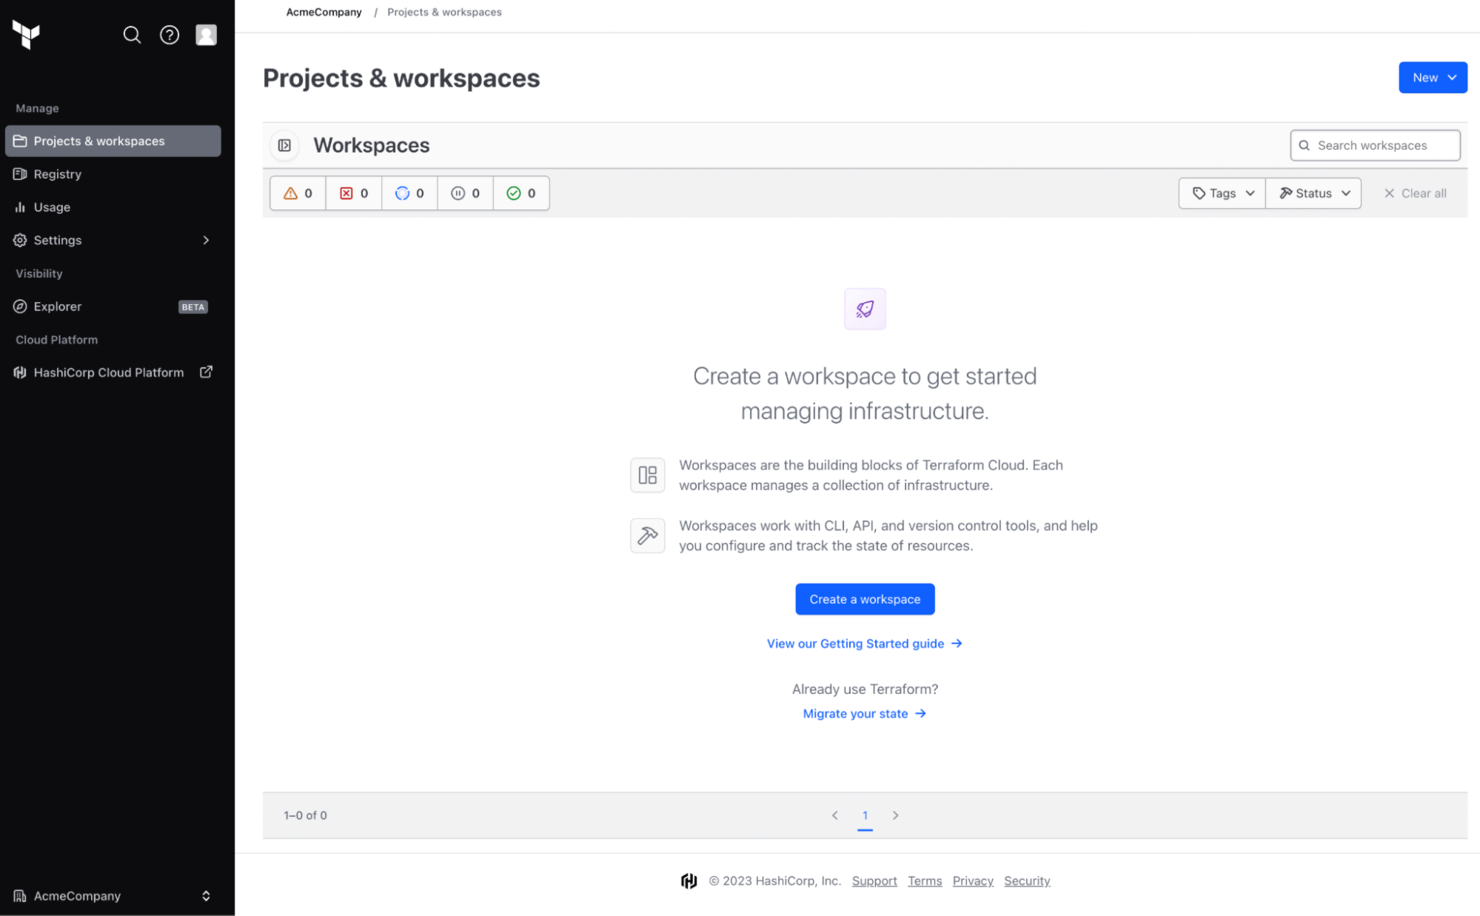The height and width of the screenshot is (916, 1480).
Task: Click Clear all filters
Action: click(x=1415, y=193)
